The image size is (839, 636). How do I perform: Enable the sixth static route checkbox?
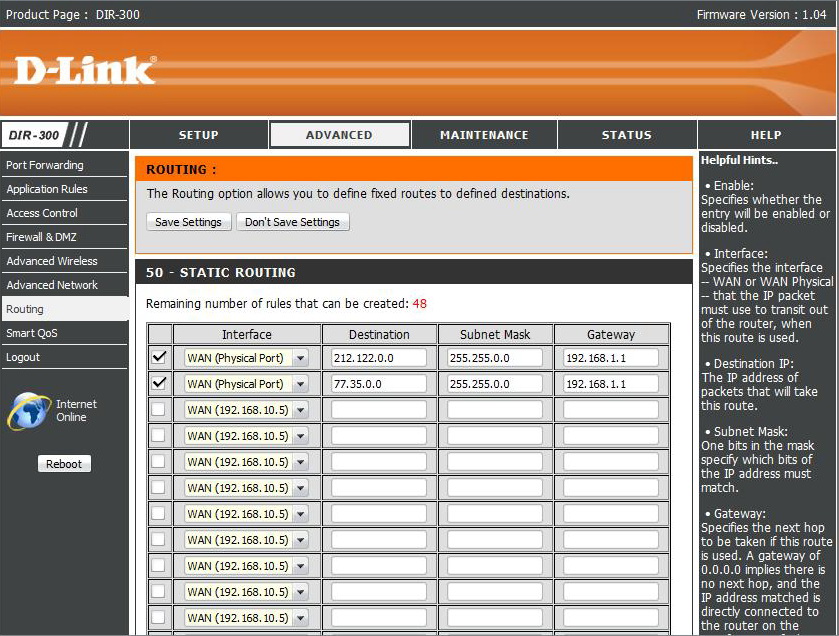pyautogui.click(x=159, y=488)
